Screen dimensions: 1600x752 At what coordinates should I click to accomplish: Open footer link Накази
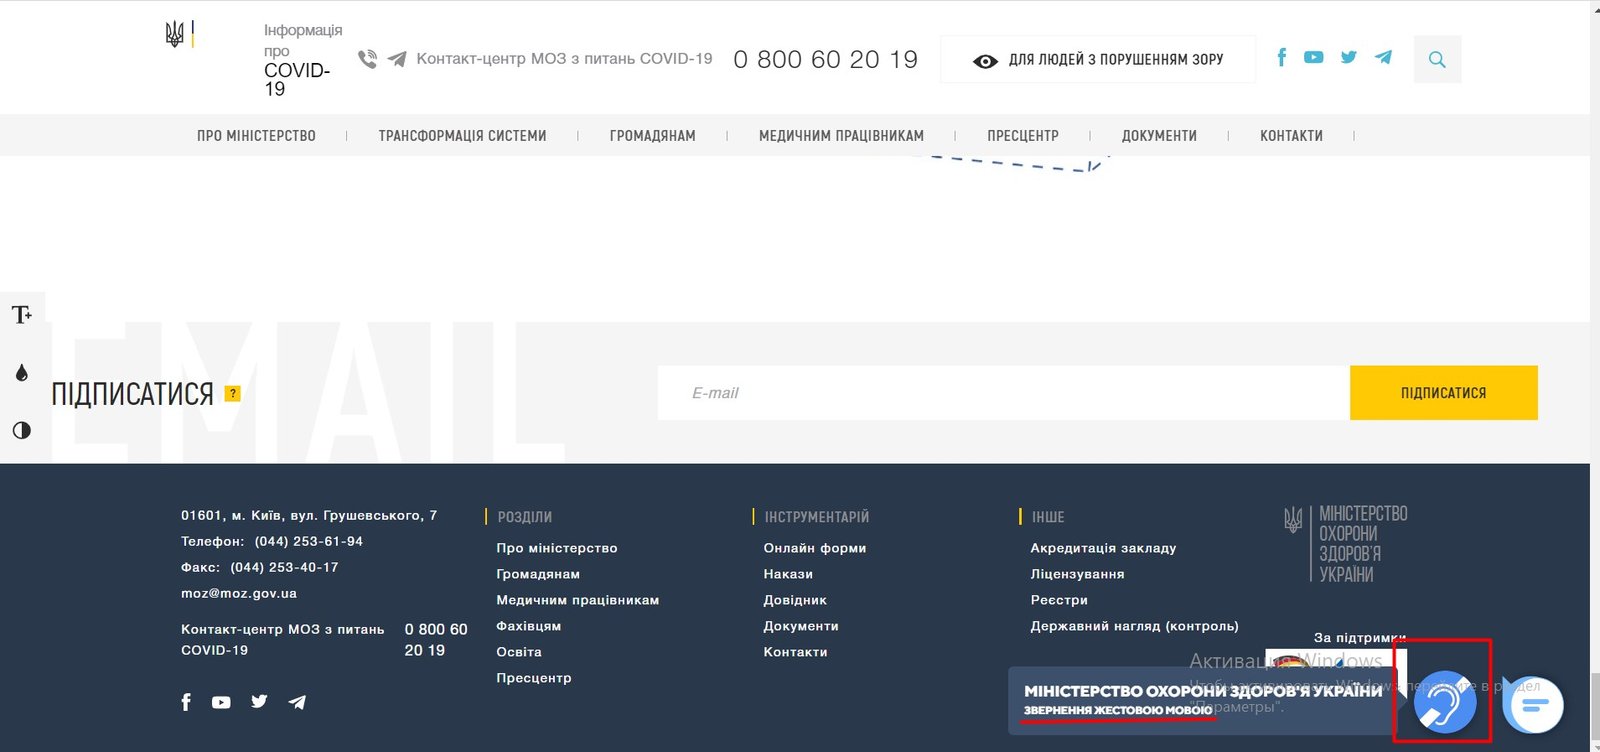[788, 574]
